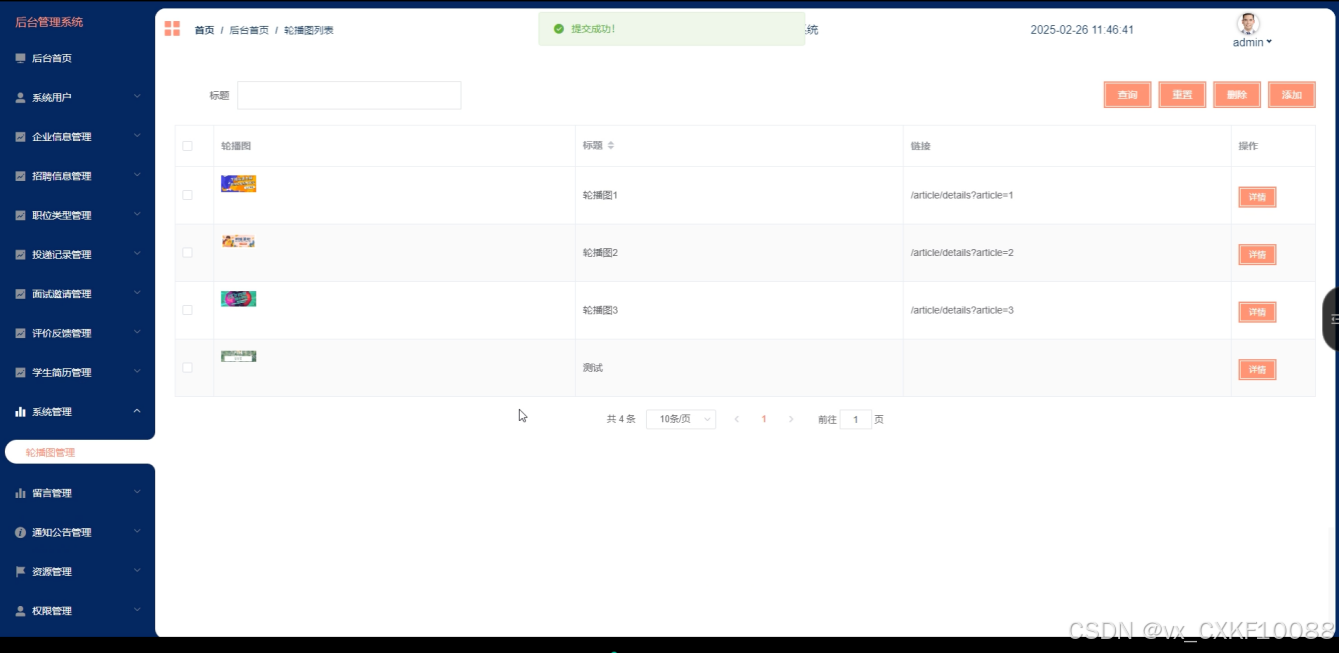Click the person icon beside 权限管理
This screenshot has width=1339, height=653.
[x=20, y=611]
